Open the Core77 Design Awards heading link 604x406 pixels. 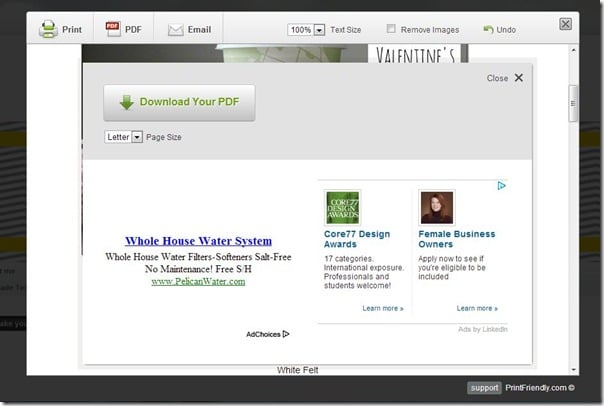[357, 239]
